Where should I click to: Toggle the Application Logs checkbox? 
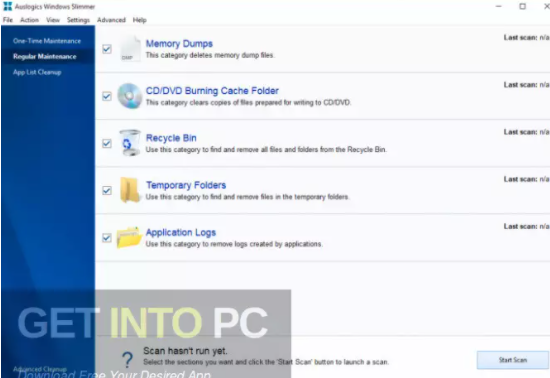(x=107, y=238)
